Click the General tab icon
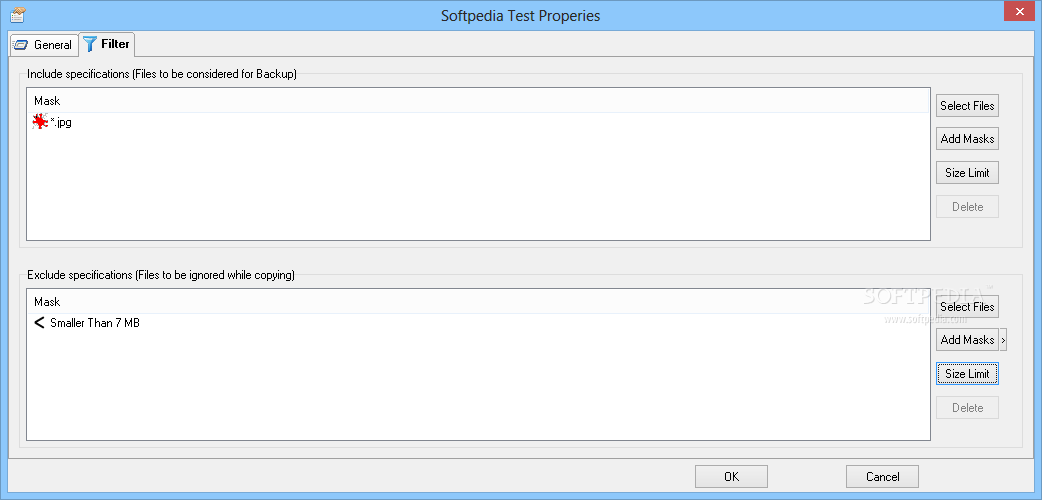 point(21,45)
